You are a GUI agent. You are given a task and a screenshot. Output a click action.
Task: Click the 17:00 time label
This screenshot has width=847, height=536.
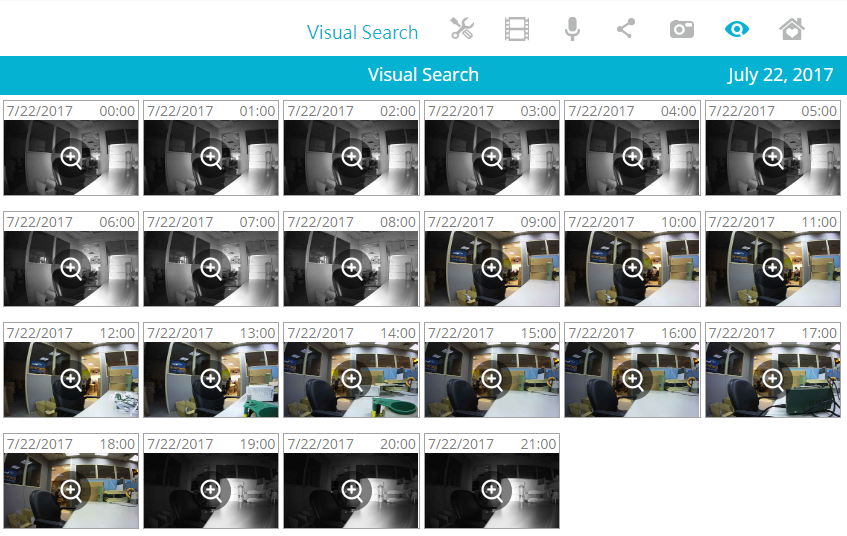(x=819, y=333)
